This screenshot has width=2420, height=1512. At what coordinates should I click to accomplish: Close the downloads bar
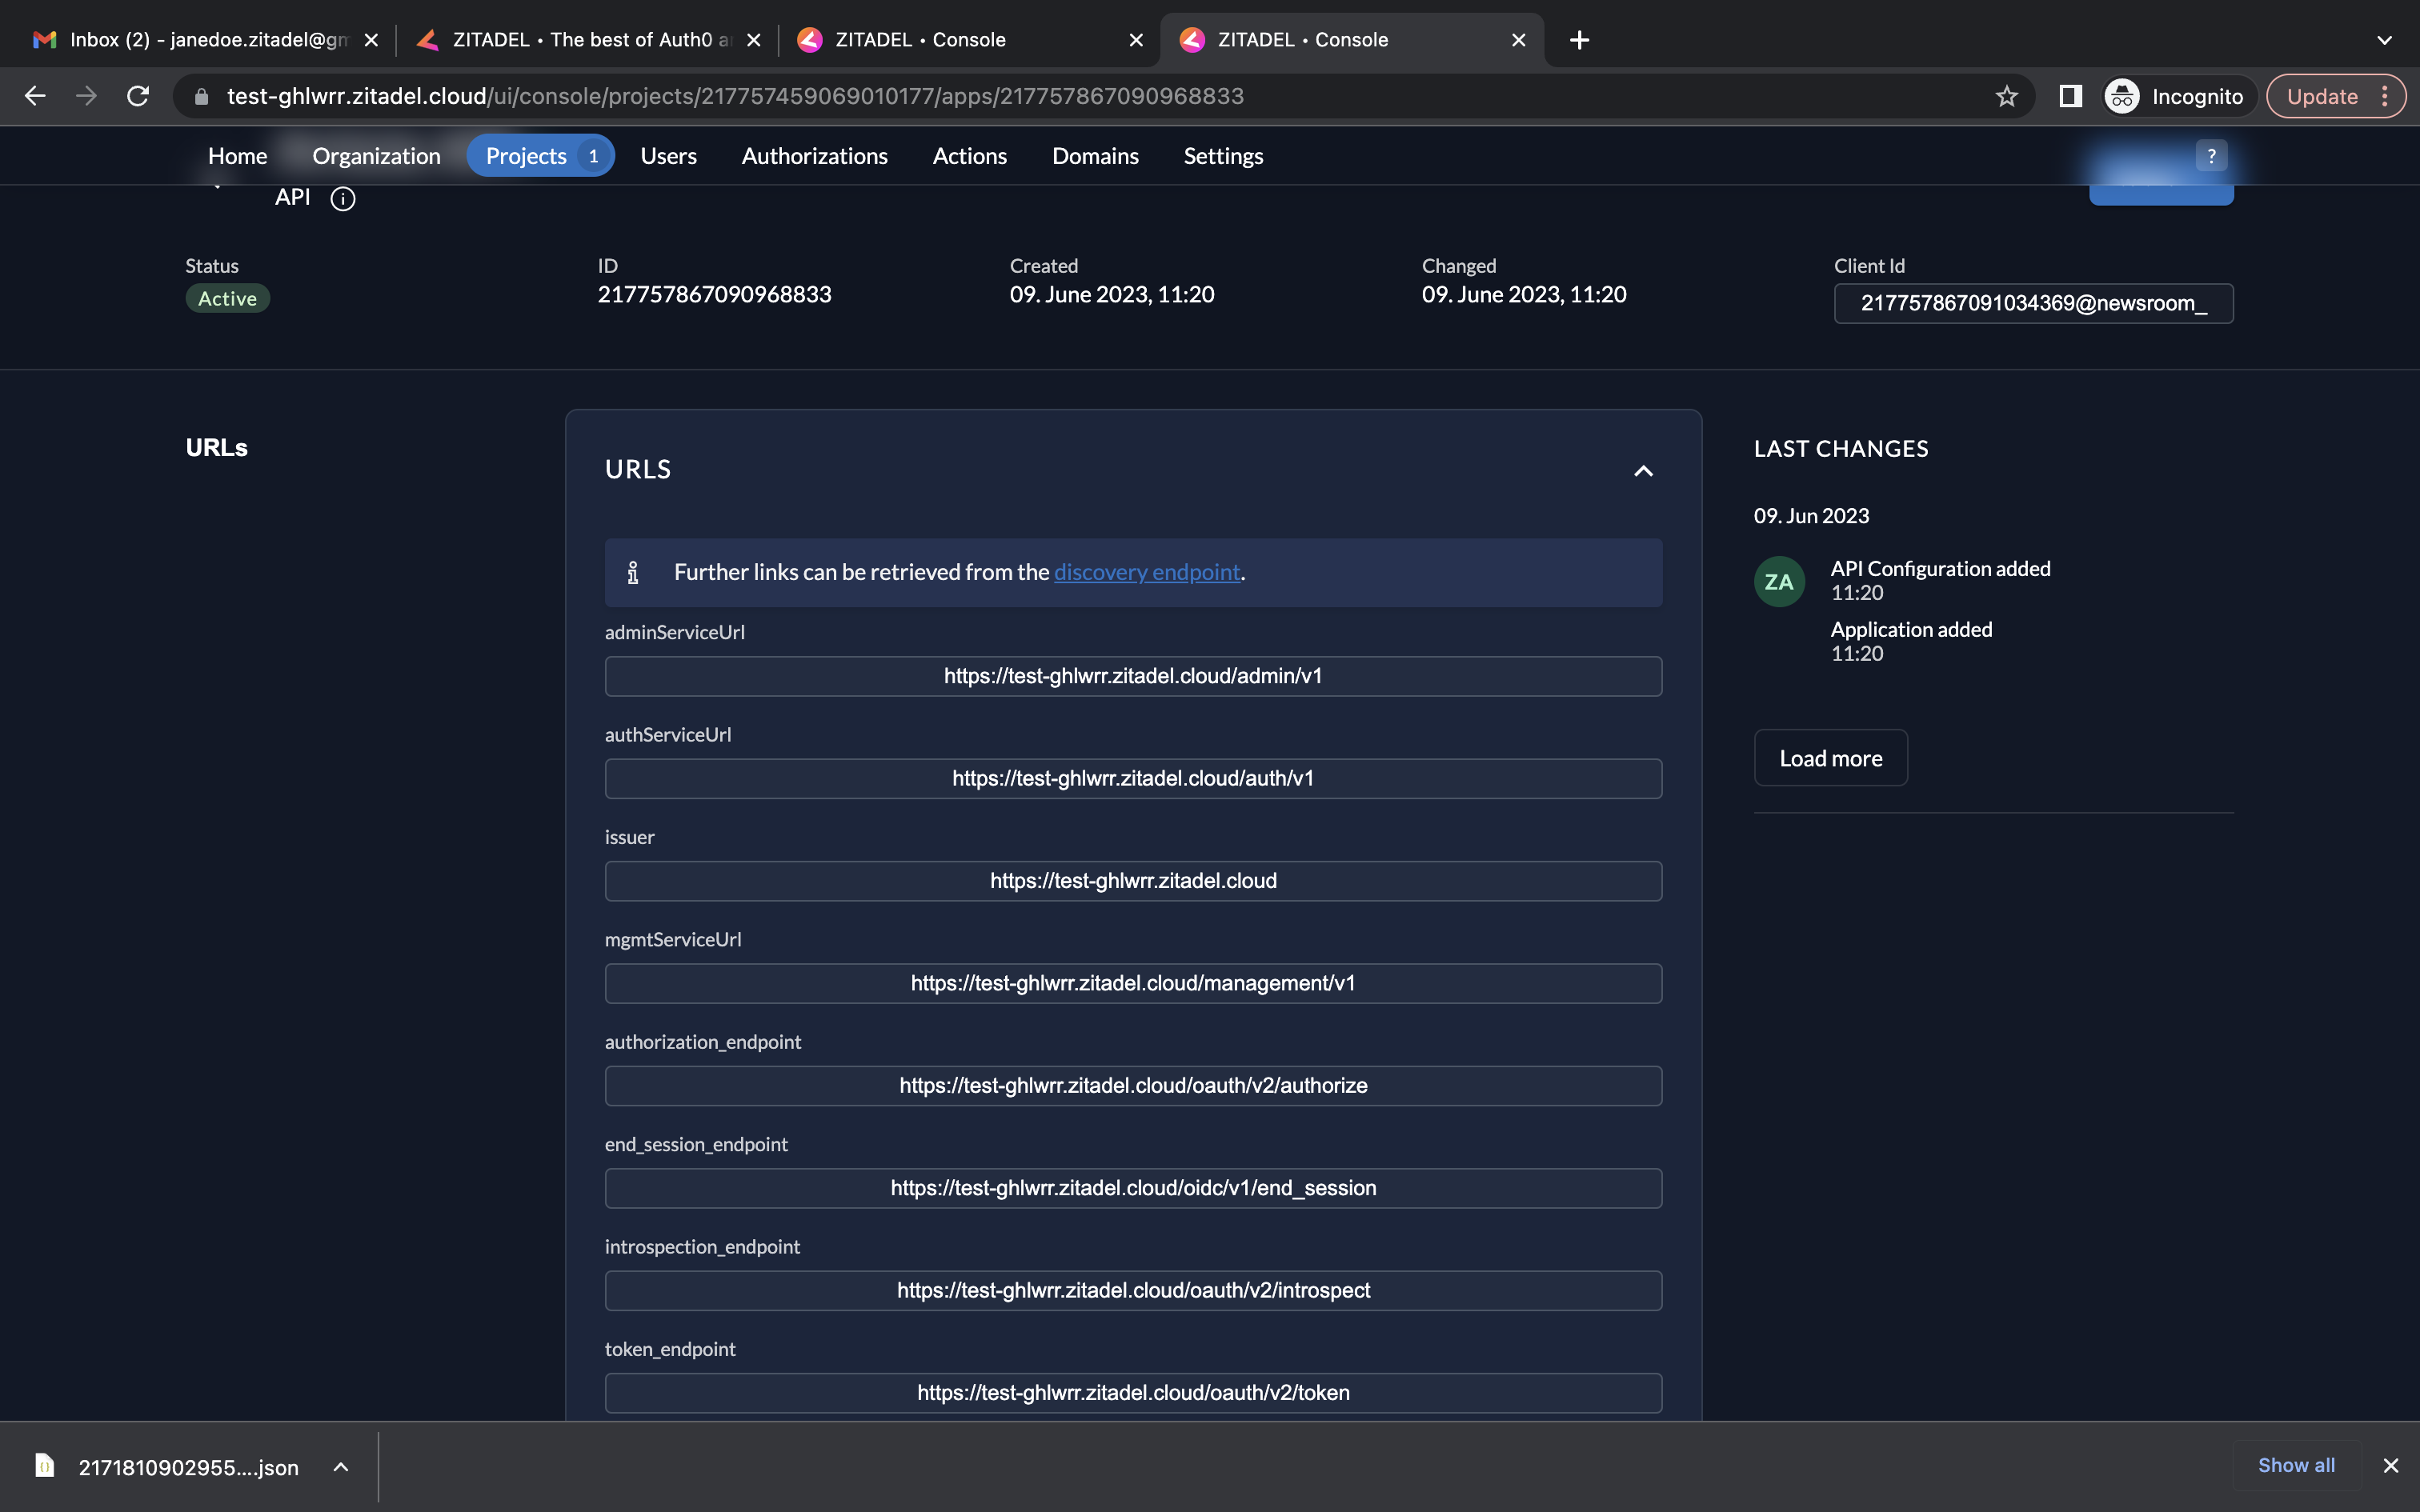click(2390, 1465)
